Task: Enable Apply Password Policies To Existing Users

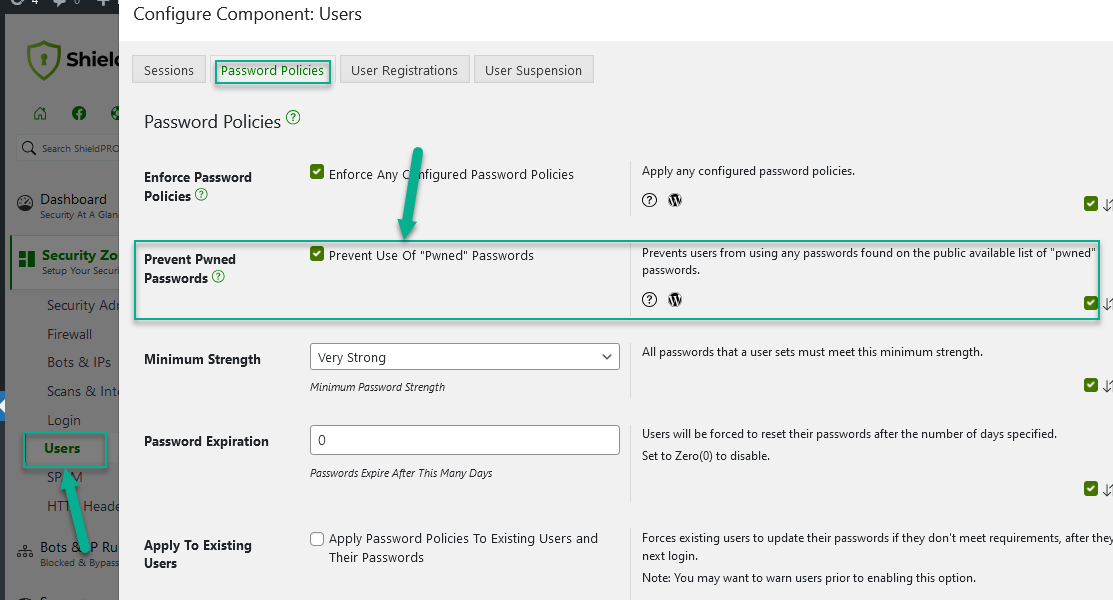Action: click(x=317, y=538)
